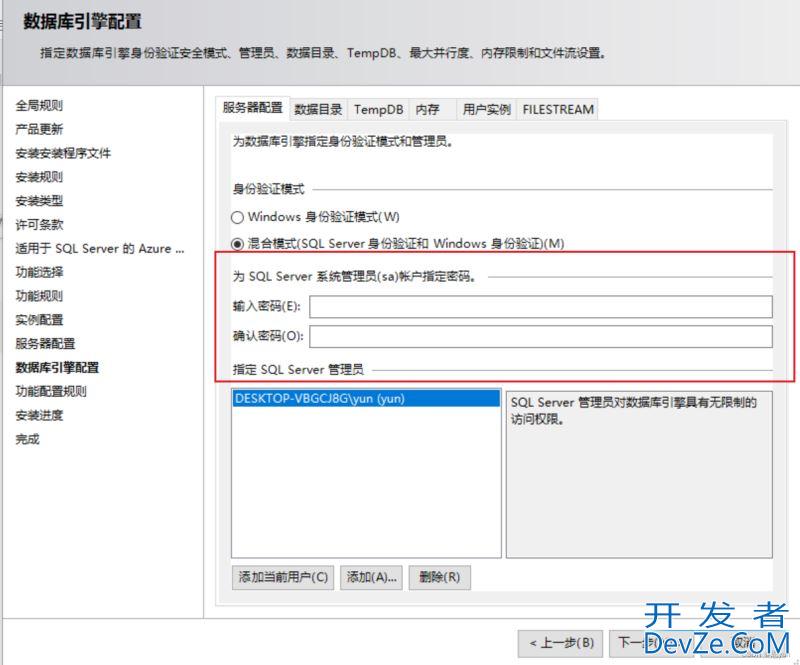Click 许可条款 step in sidebar
The image size is (800, 665).
(39, 225)
